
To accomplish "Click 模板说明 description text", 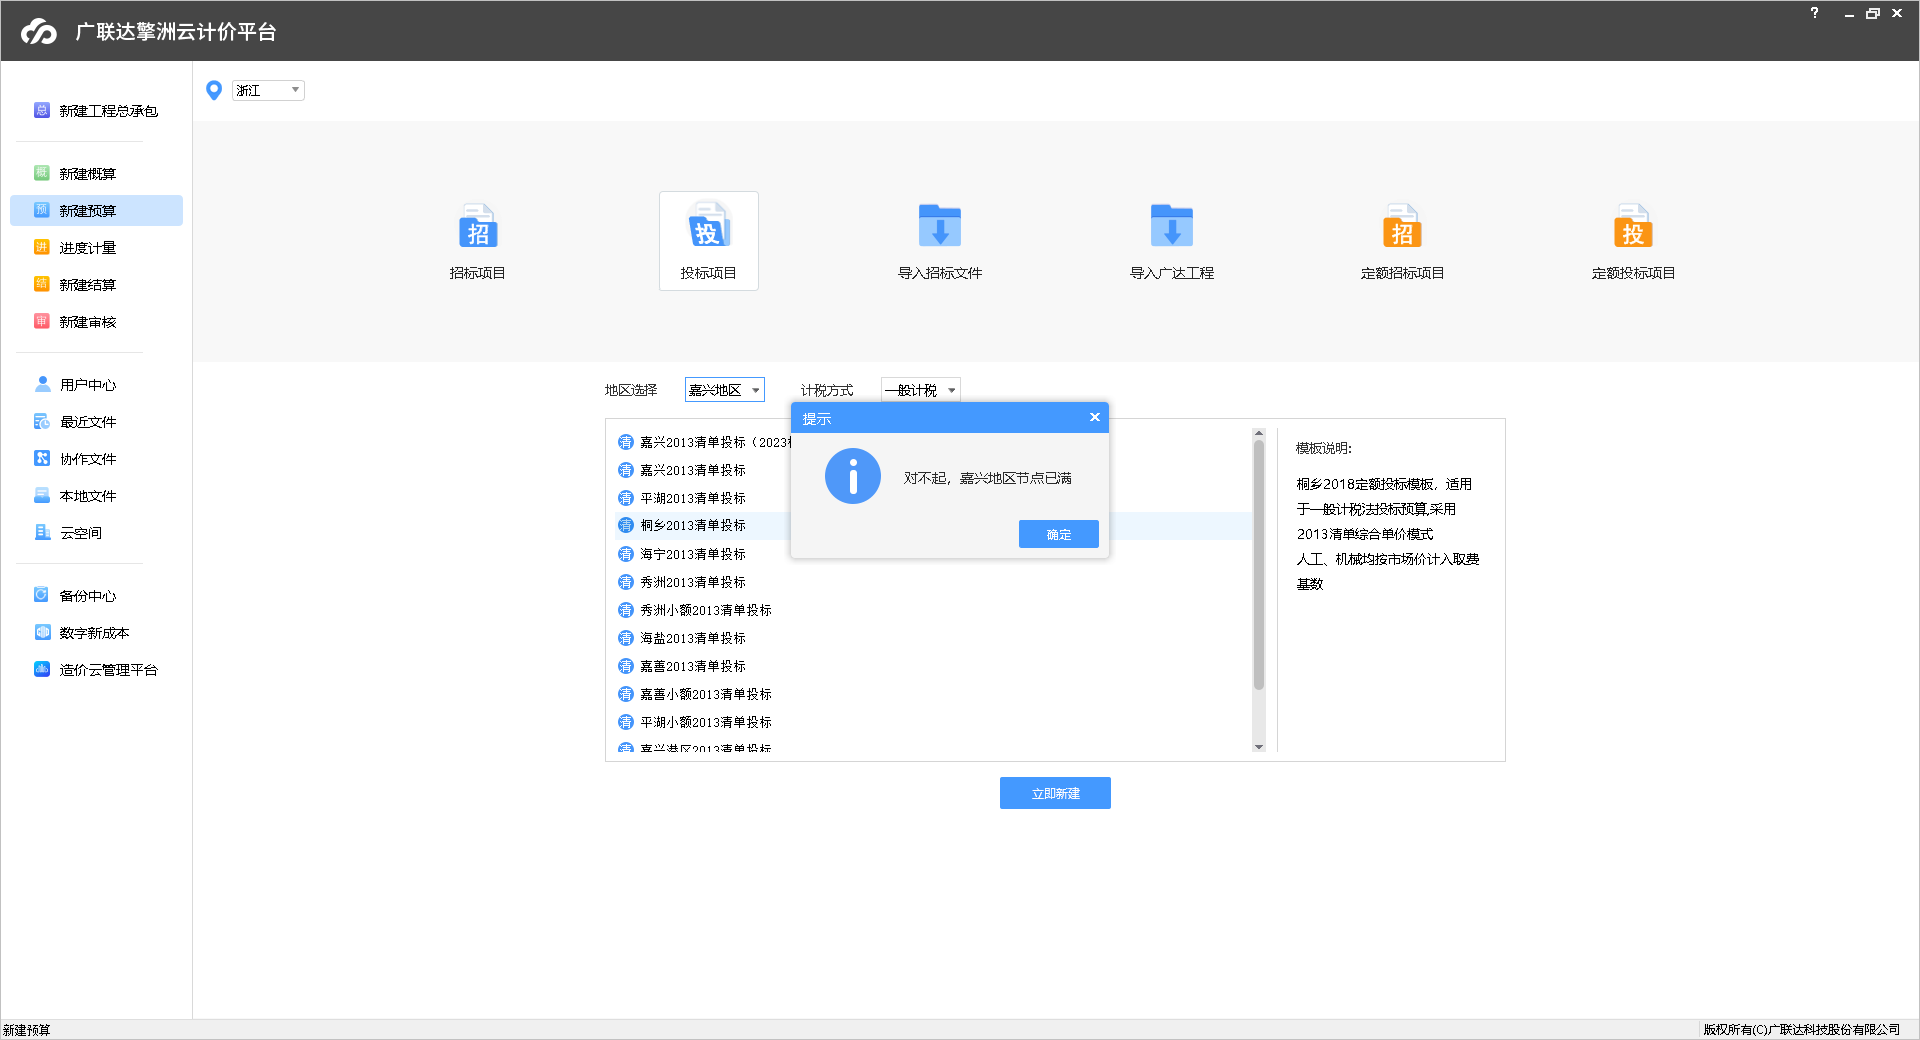I will 1387,534.
